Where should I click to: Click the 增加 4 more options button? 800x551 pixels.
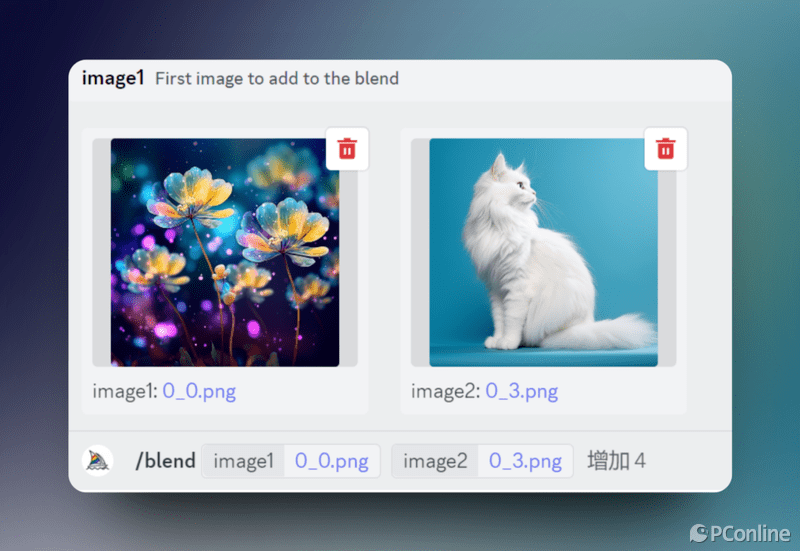tap(616, 461)
